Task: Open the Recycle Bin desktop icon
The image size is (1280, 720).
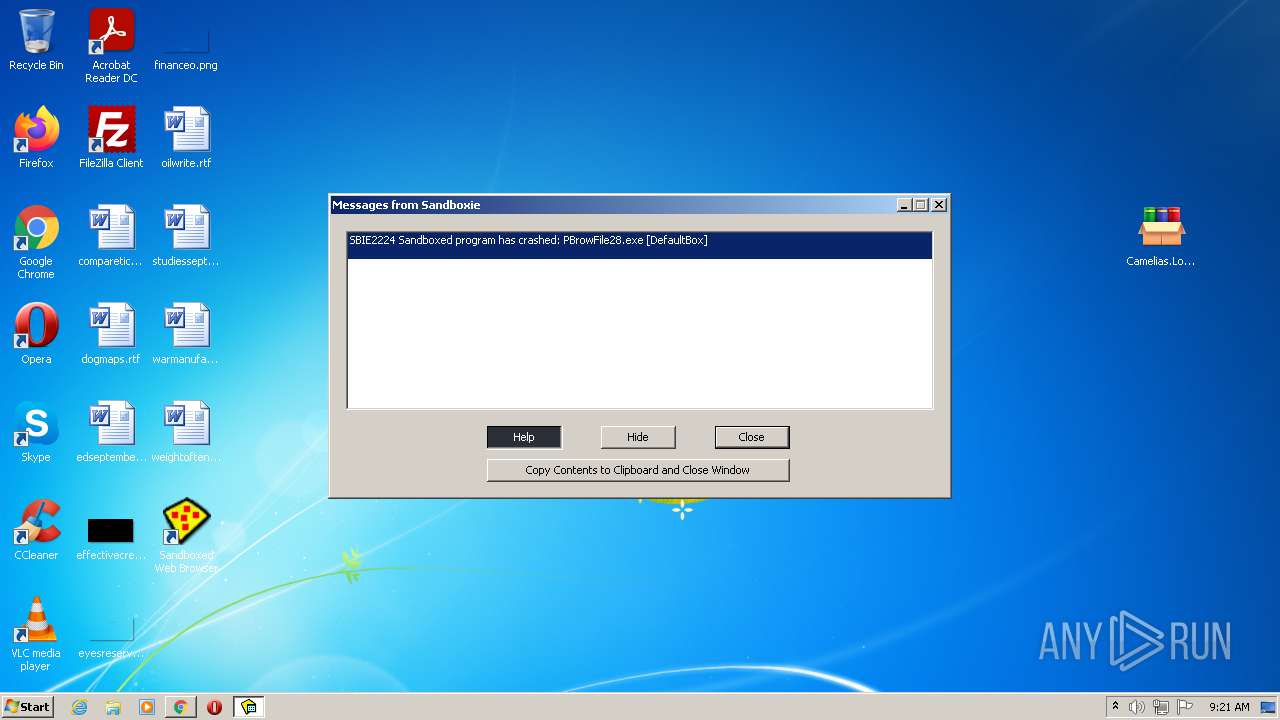Action: coord(36,40)
